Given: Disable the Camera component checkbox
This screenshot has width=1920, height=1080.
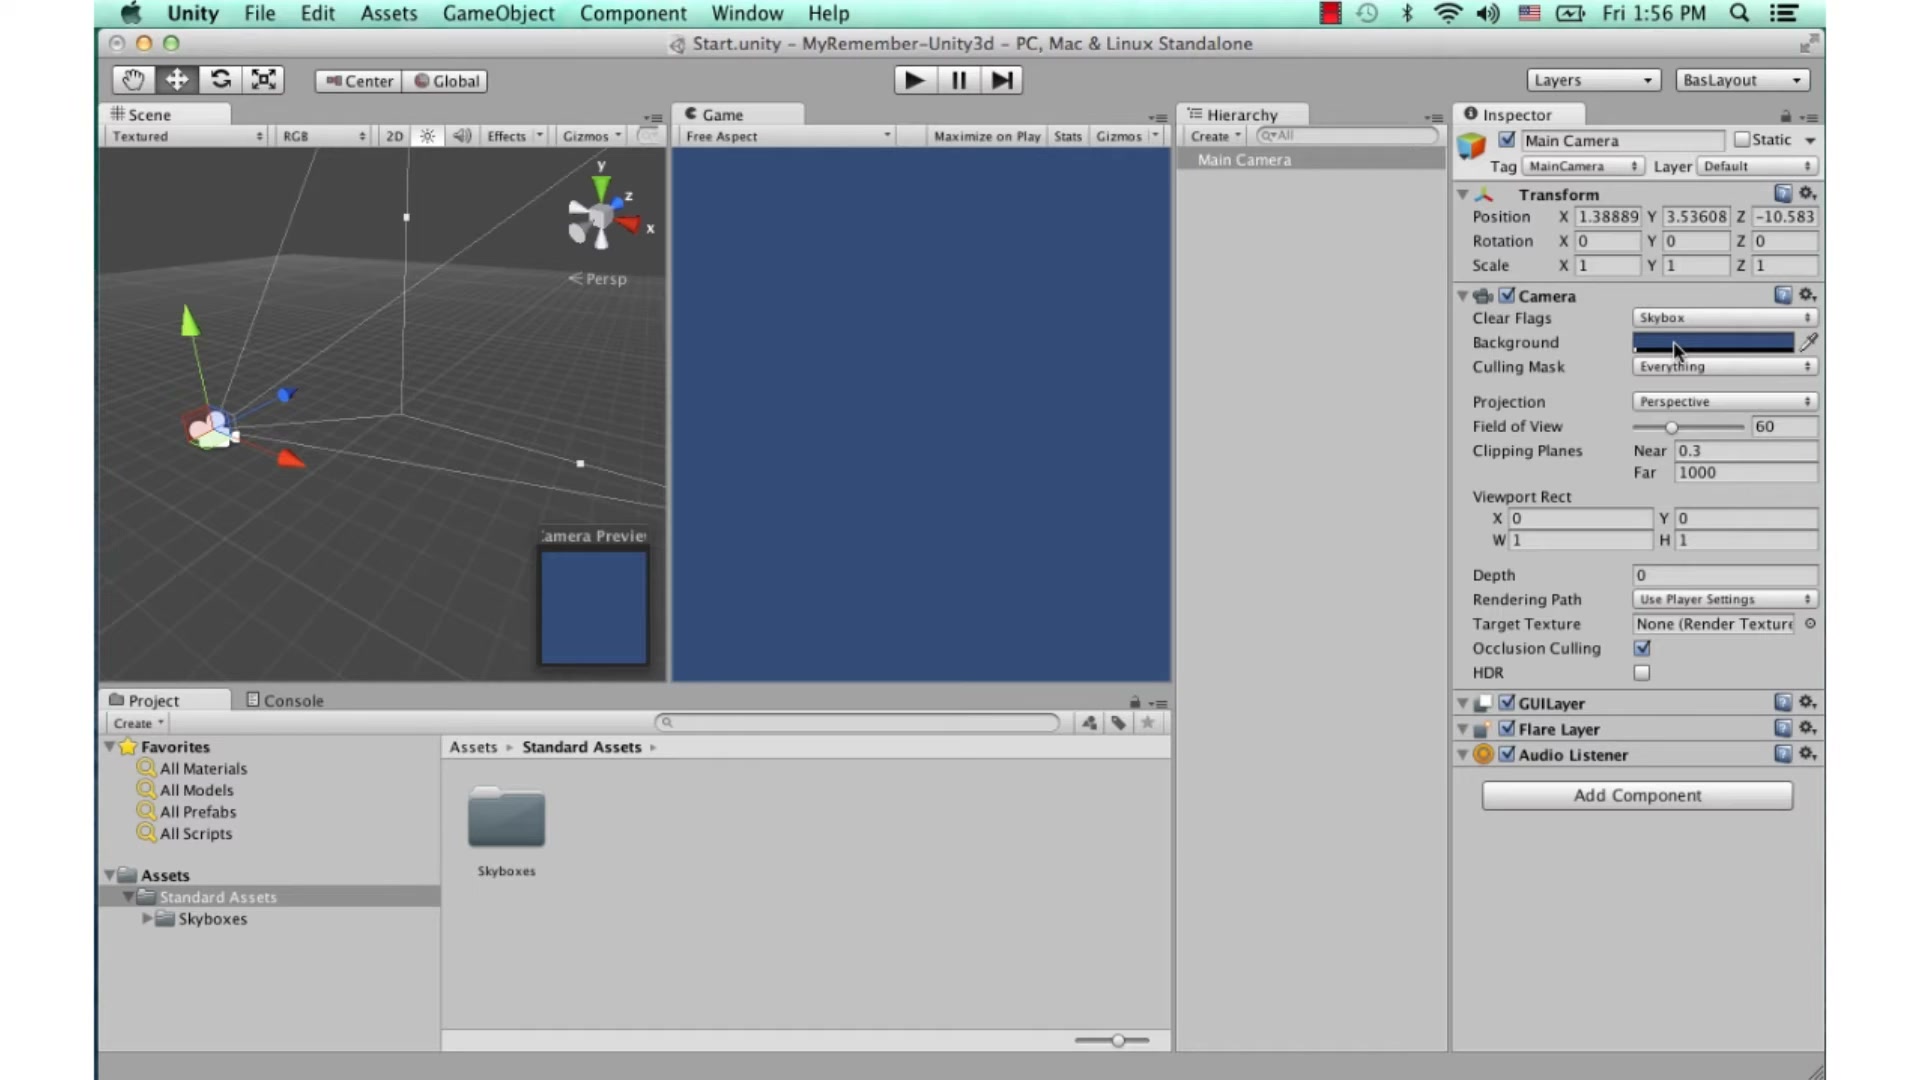Looking at the screenshot, I should tap(1507, 296).
